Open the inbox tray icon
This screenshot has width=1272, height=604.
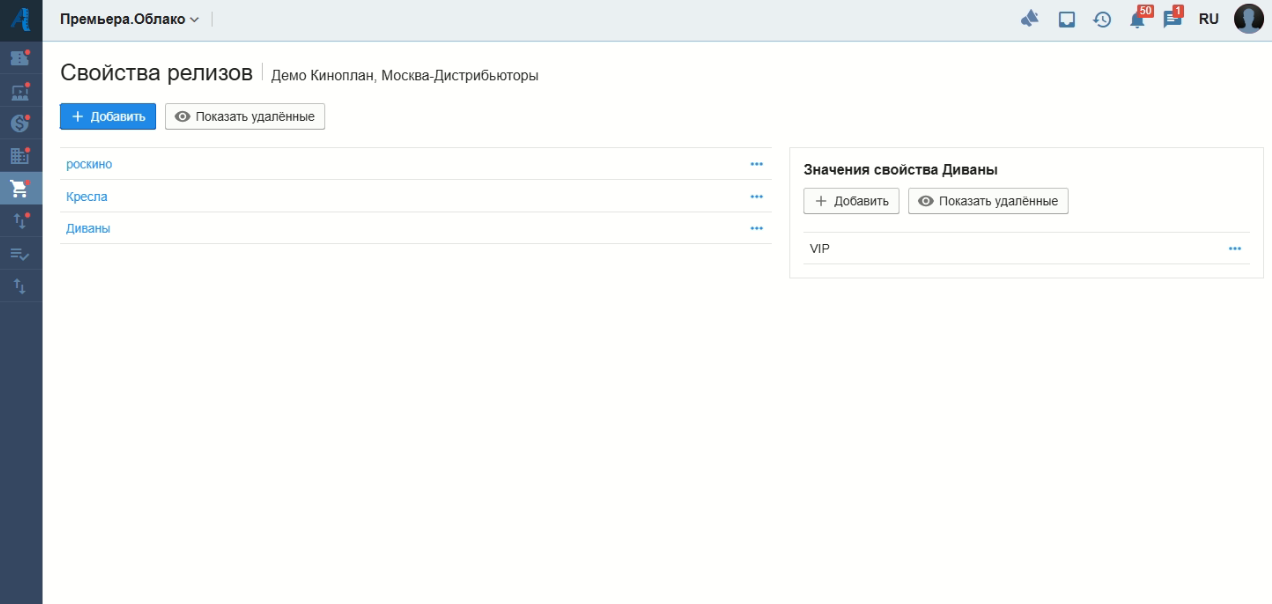(1067, 19)
